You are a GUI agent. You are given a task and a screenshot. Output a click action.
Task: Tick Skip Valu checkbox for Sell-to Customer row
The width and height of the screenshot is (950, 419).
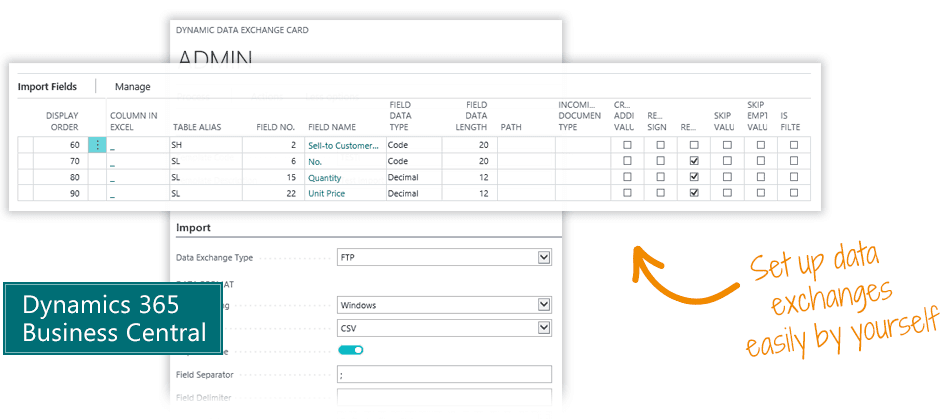pos(728,145)
